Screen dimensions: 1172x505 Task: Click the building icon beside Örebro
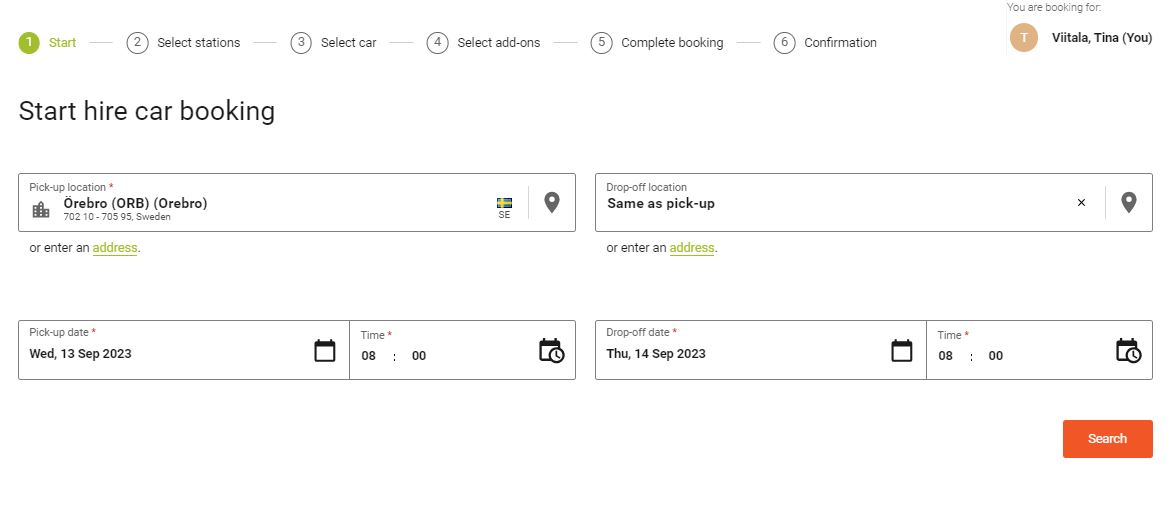41,210
